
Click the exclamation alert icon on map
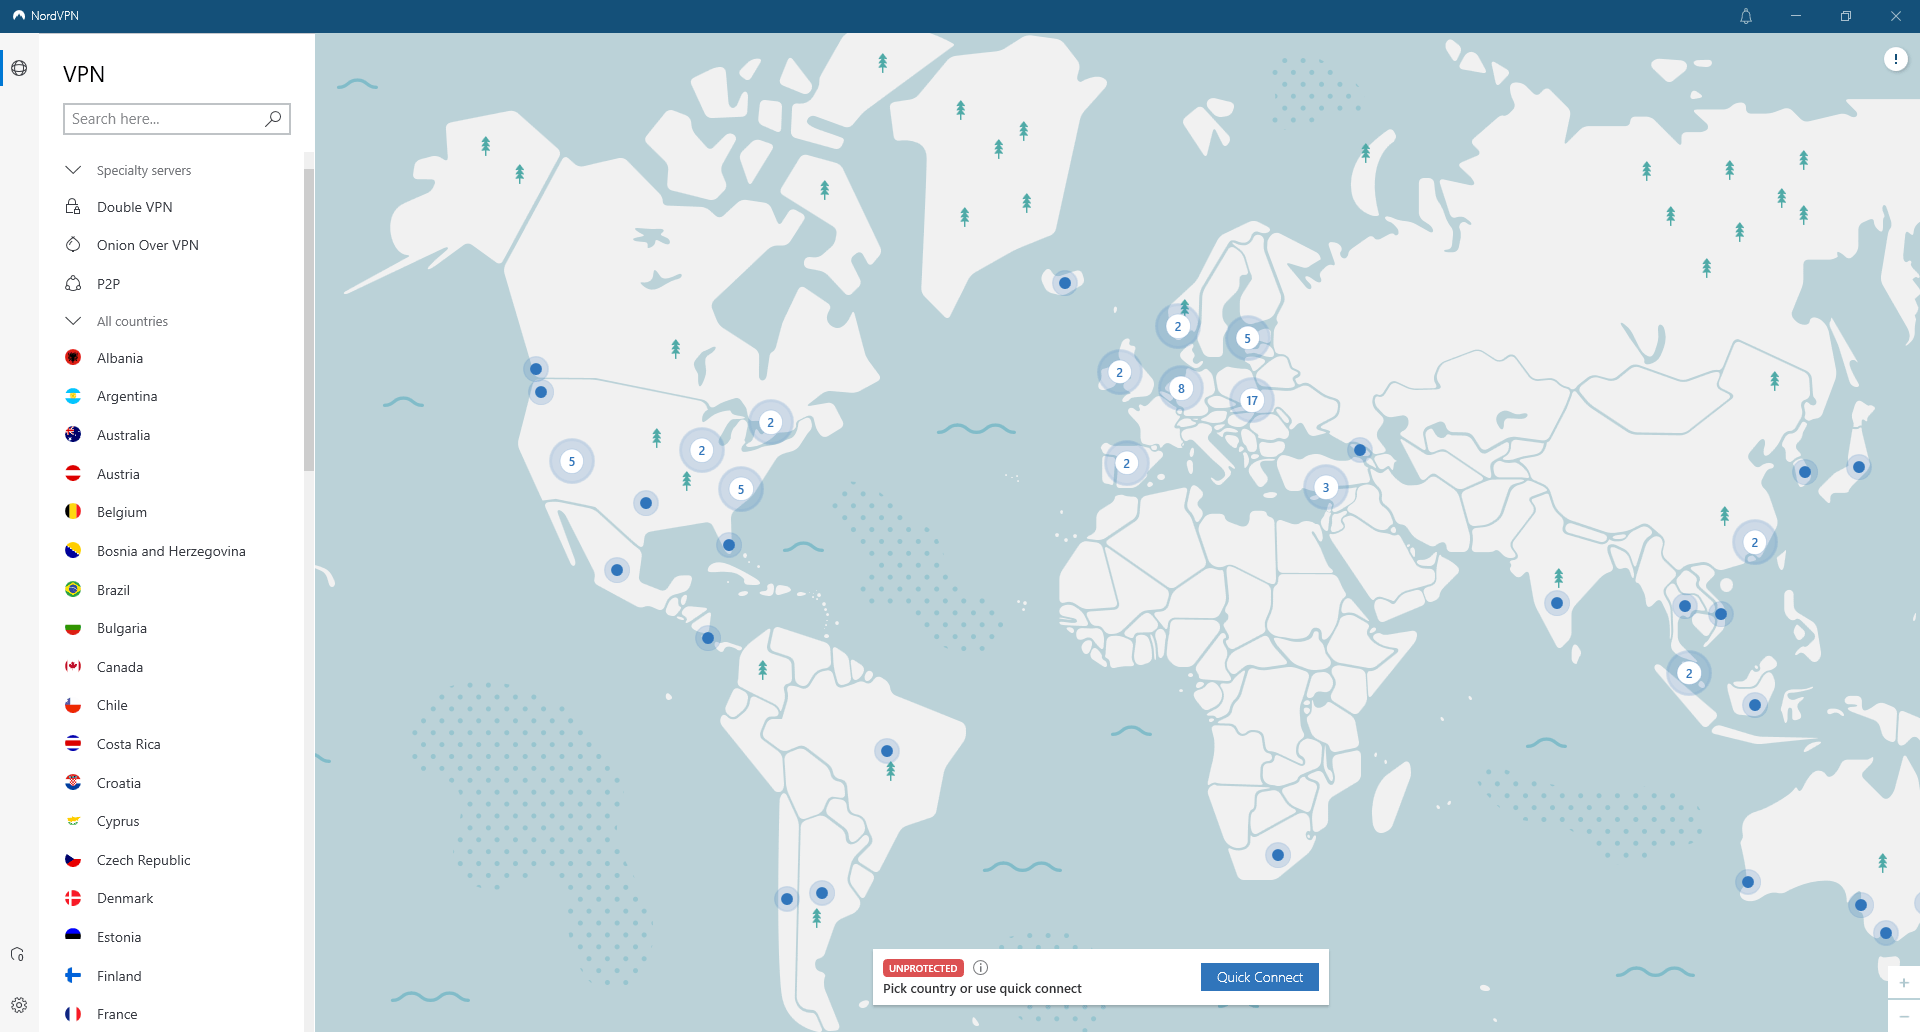pyautogui.click(x=1895, y=59)
